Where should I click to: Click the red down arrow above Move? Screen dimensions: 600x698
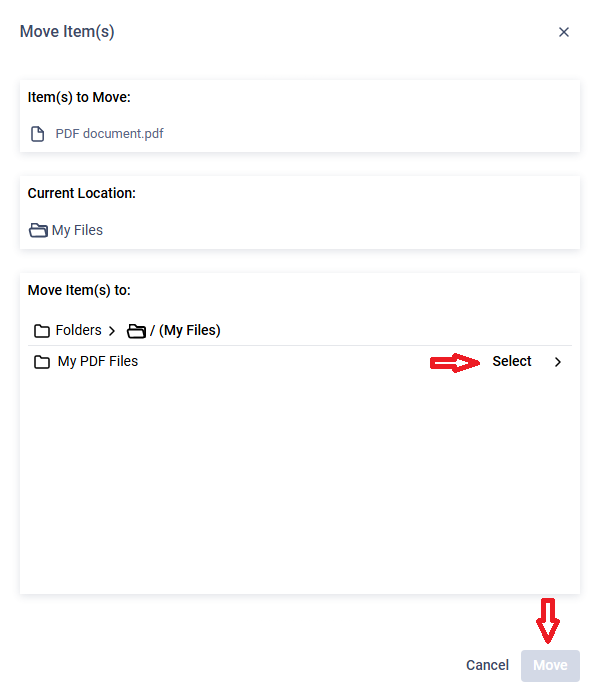547,621
